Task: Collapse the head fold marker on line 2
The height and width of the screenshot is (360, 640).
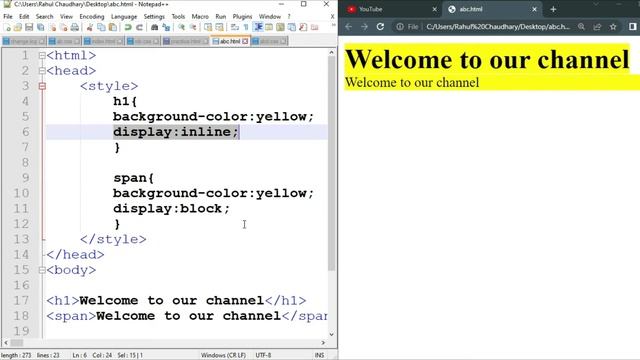Action: pyautogui.click(x=42, y=71)
